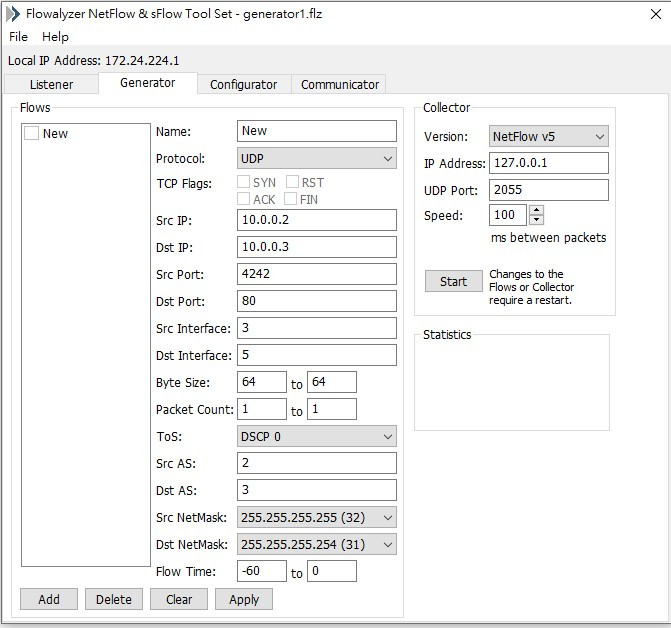
Task: Click the Byte Size minimum field
Action: point(262,382)
